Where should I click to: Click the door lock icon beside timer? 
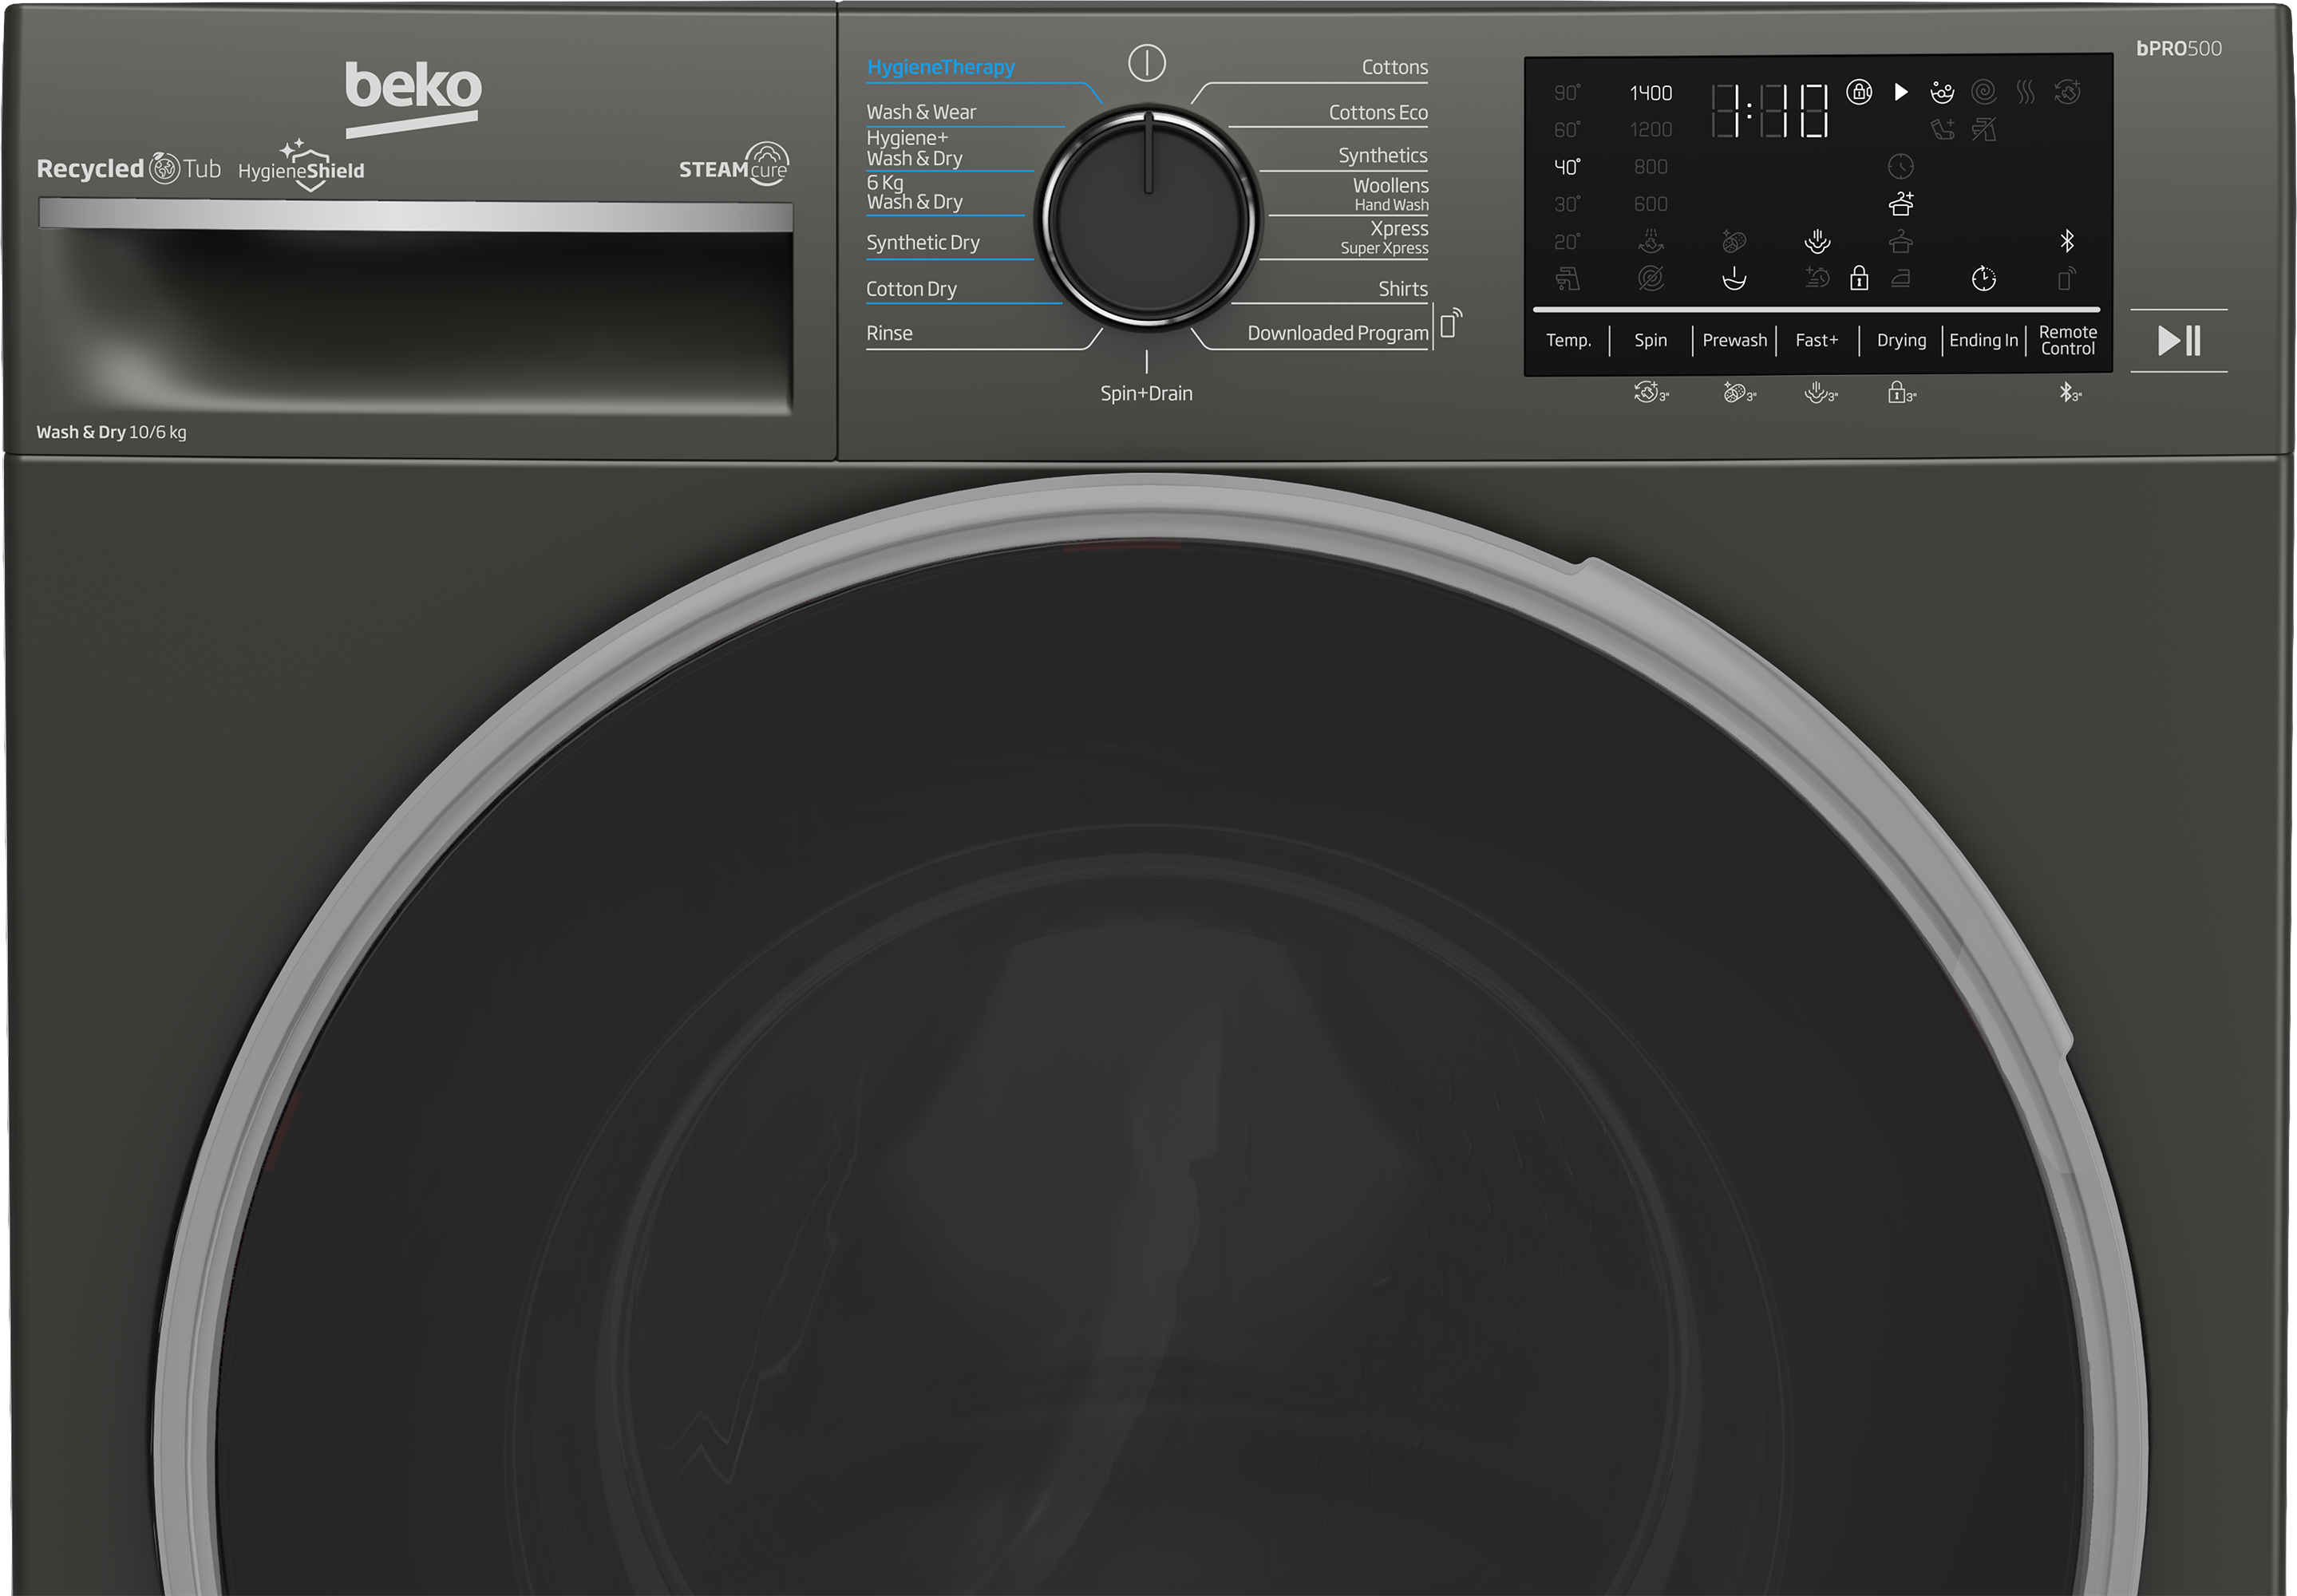pyautogui.click(x=1859, y=93)
